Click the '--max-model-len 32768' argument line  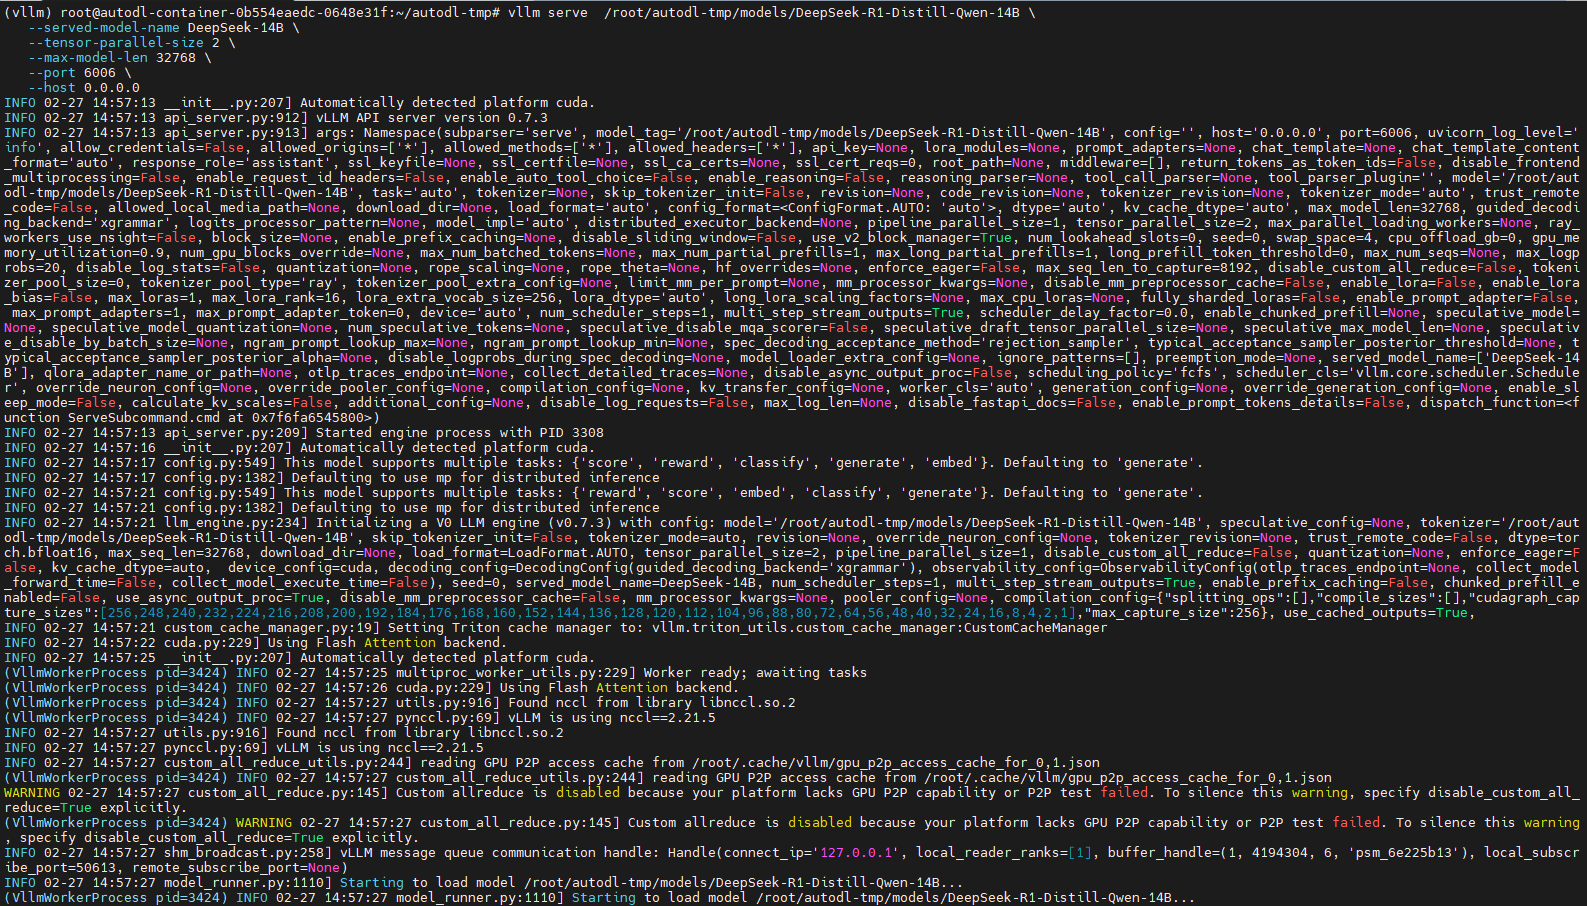(111, 58)
